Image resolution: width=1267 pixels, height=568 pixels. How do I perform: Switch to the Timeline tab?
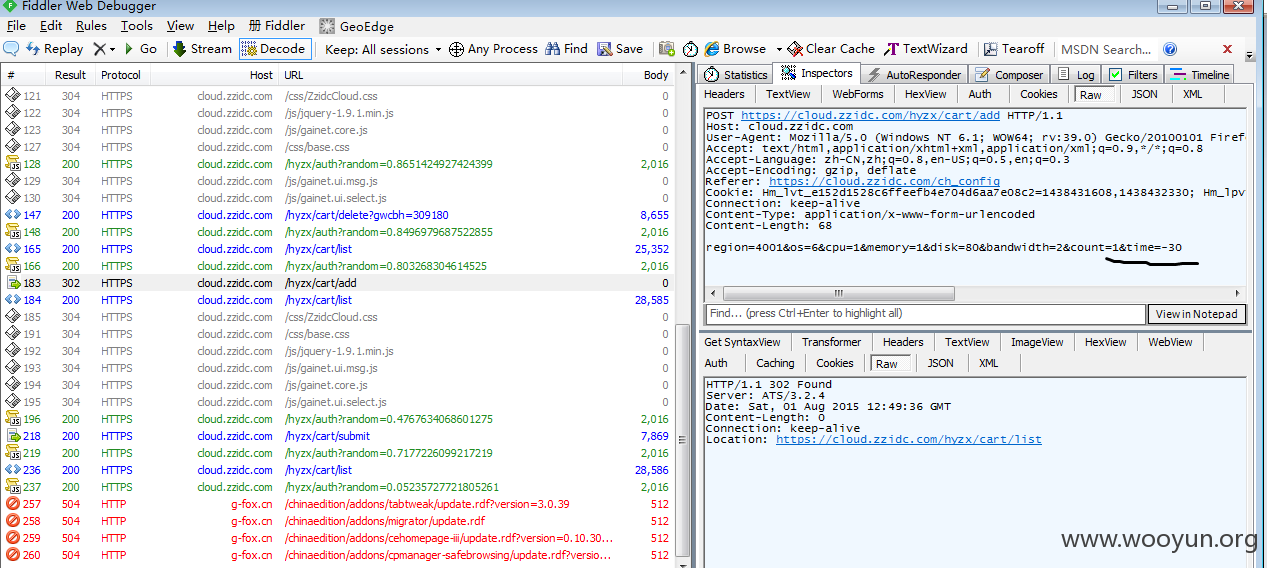click(1199, 74)
